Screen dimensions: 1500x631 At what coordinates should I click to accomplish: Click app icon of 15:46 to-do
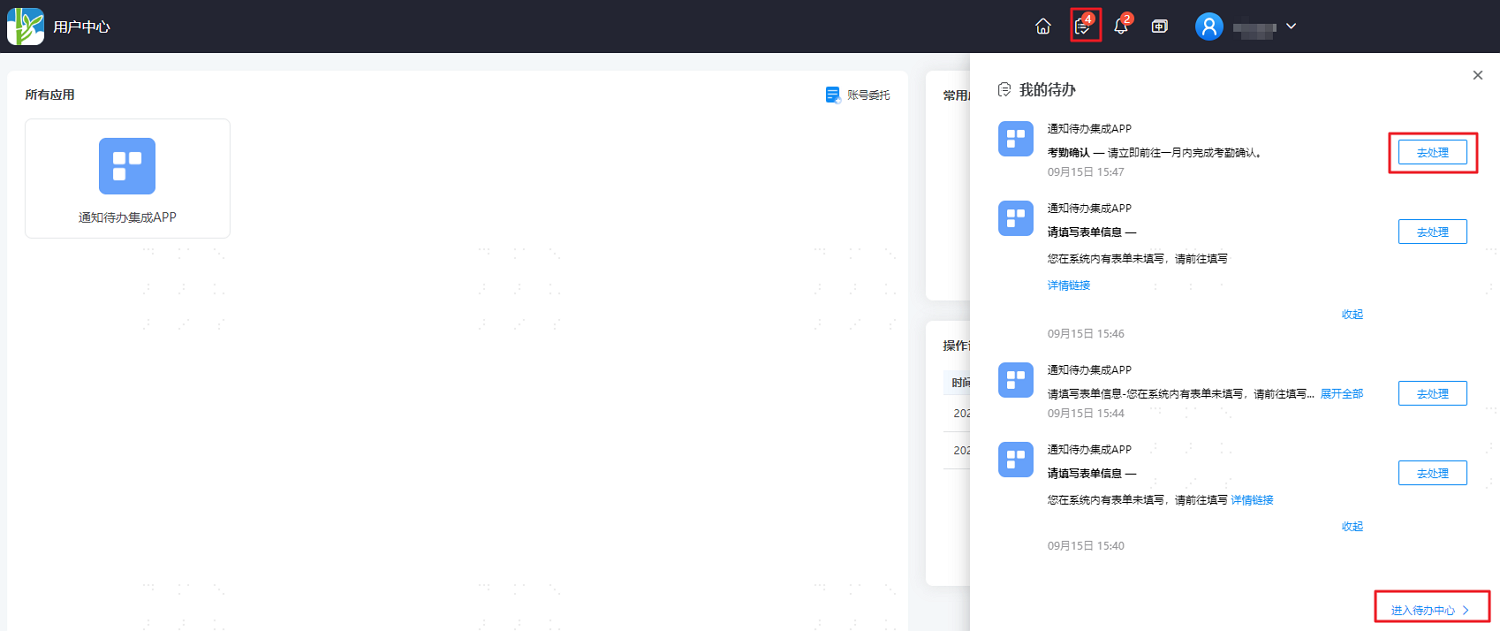[x=1016, y=218]
